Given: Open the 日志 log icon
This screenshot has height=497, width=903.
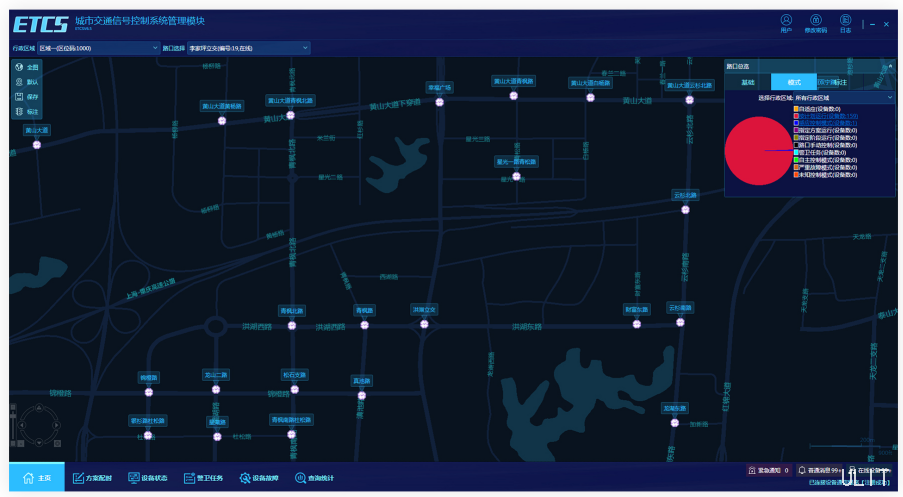Looking at the screenshot, I should pyautogui.click(x=845, y=21).
